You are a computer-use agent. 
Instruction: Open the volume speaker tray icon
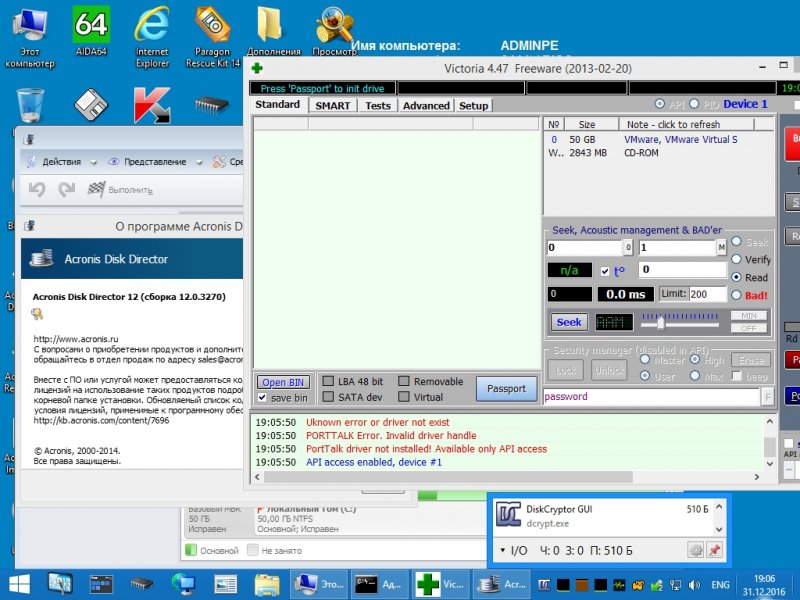pos(694,585)
